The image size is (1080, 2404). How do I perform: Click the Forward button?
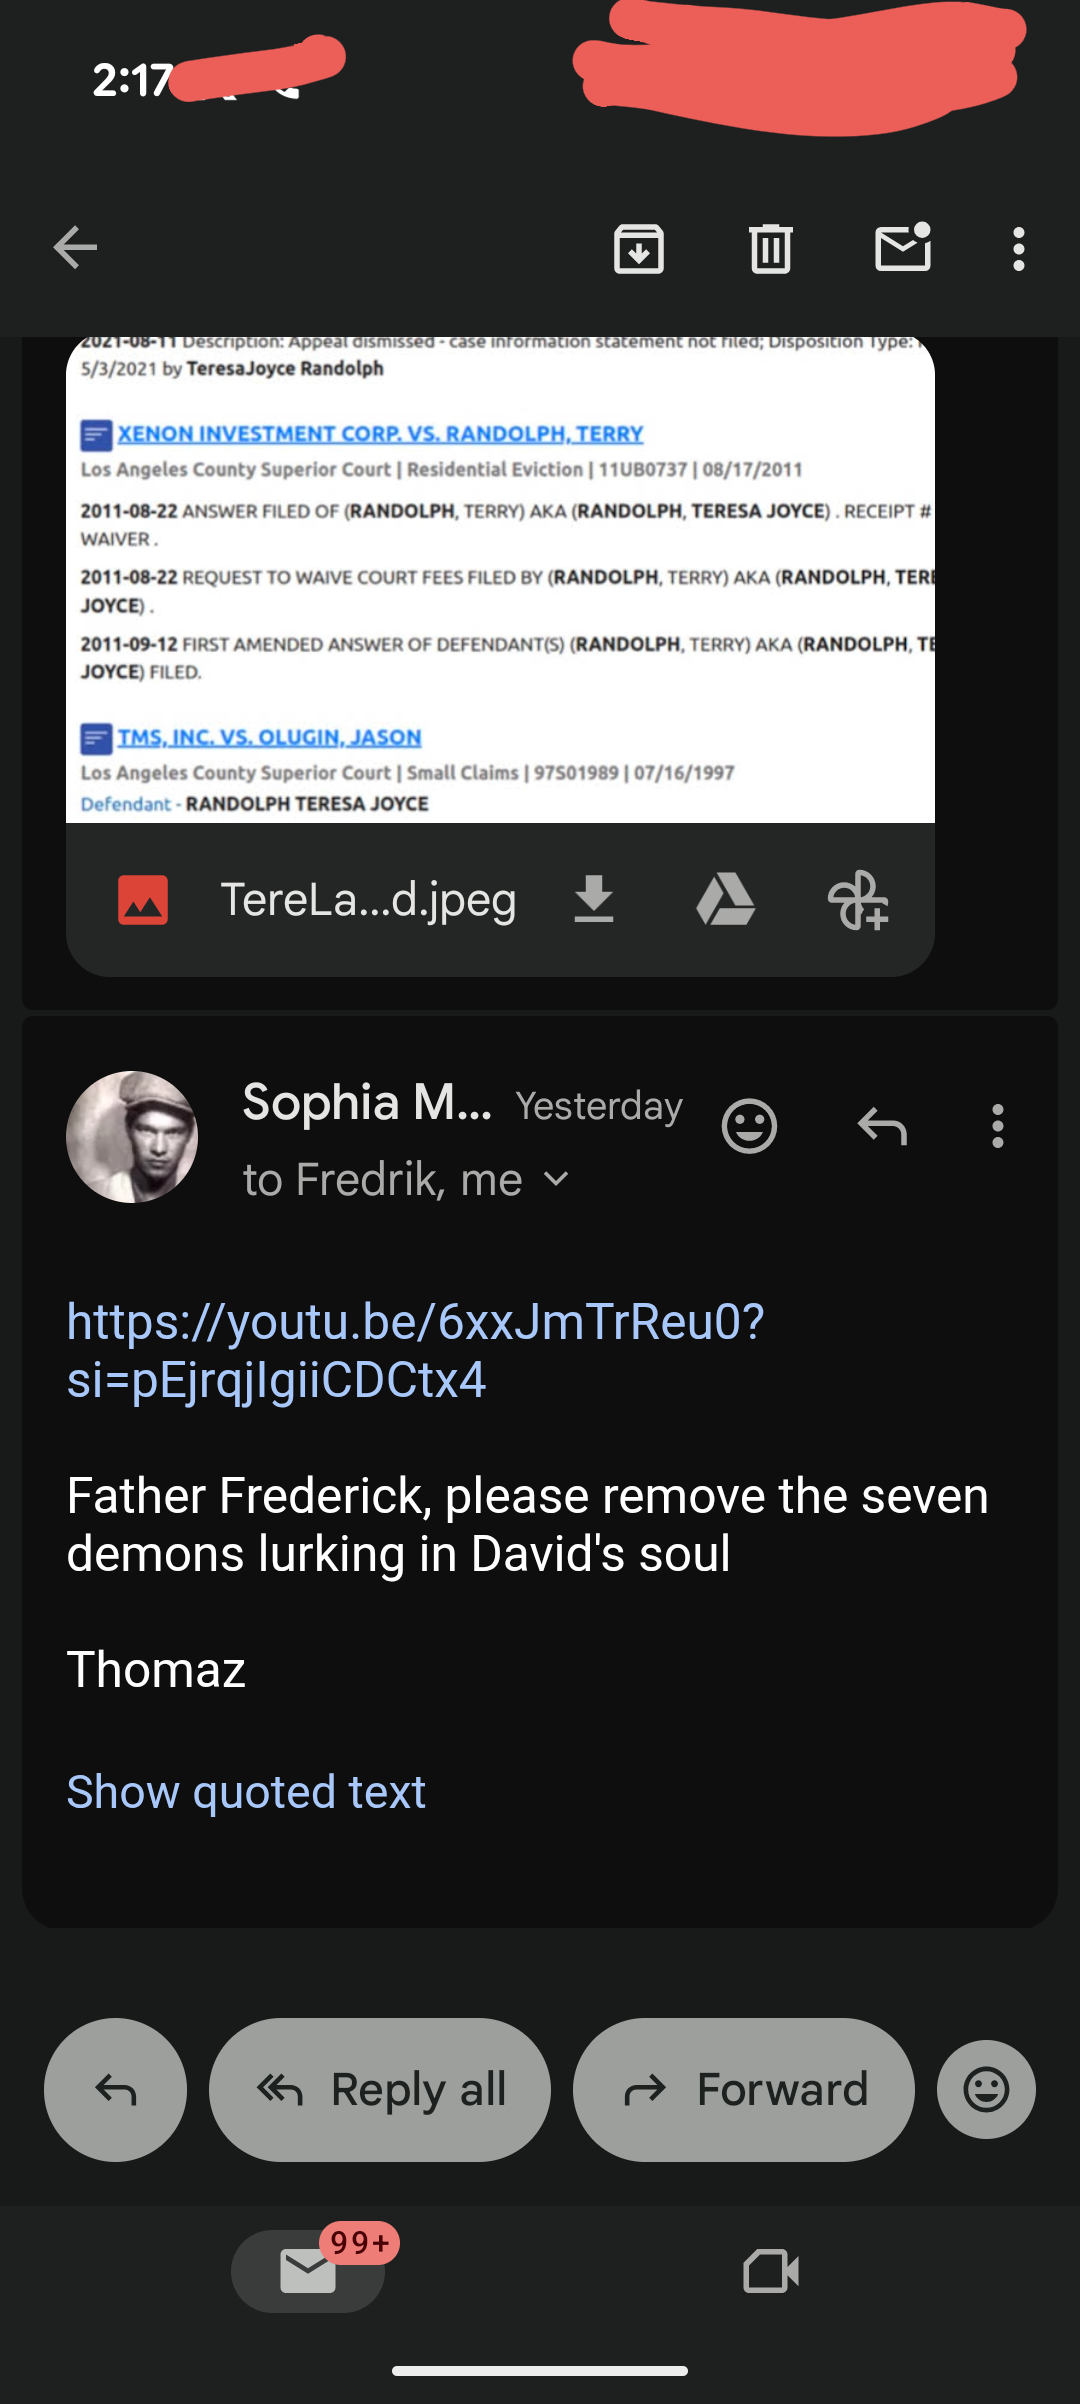tap(744, 2090)
